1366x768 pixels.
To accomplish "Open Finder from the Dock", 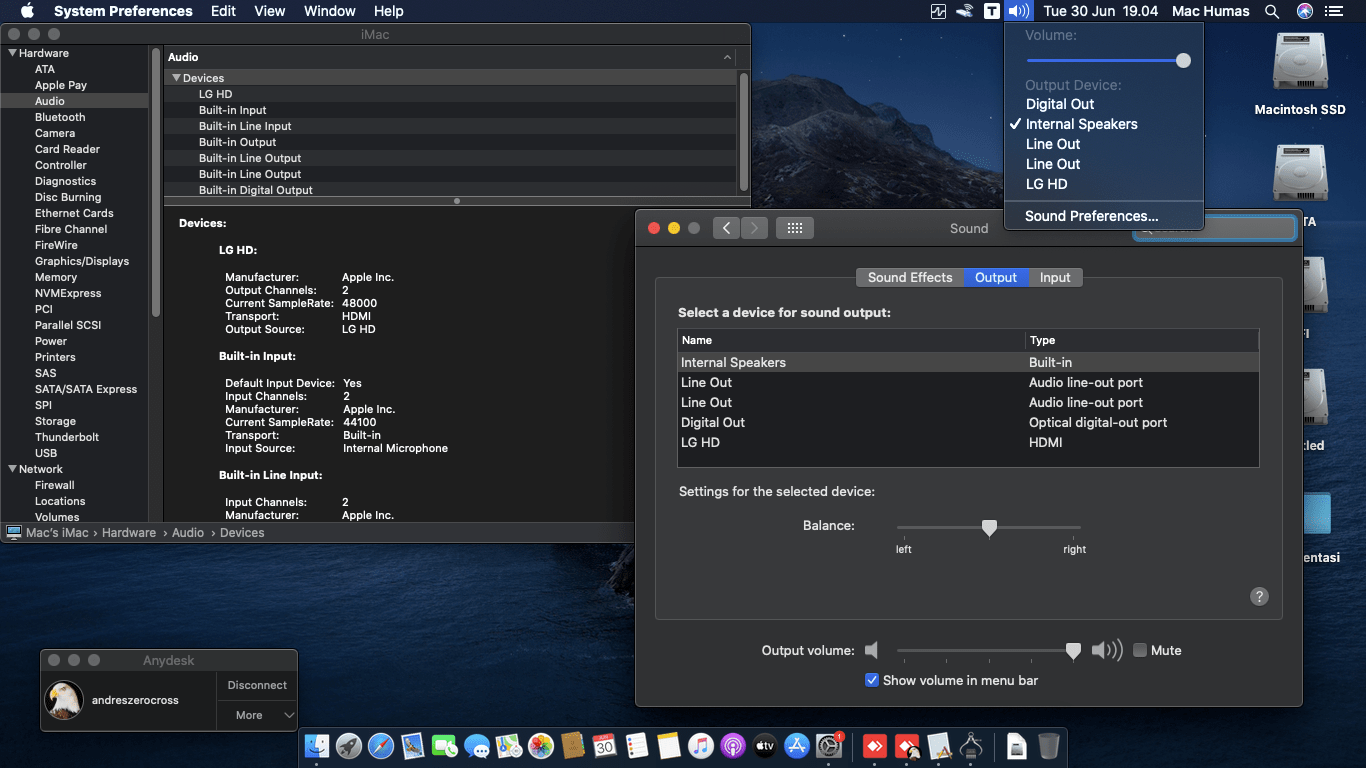I will (317, 745).
